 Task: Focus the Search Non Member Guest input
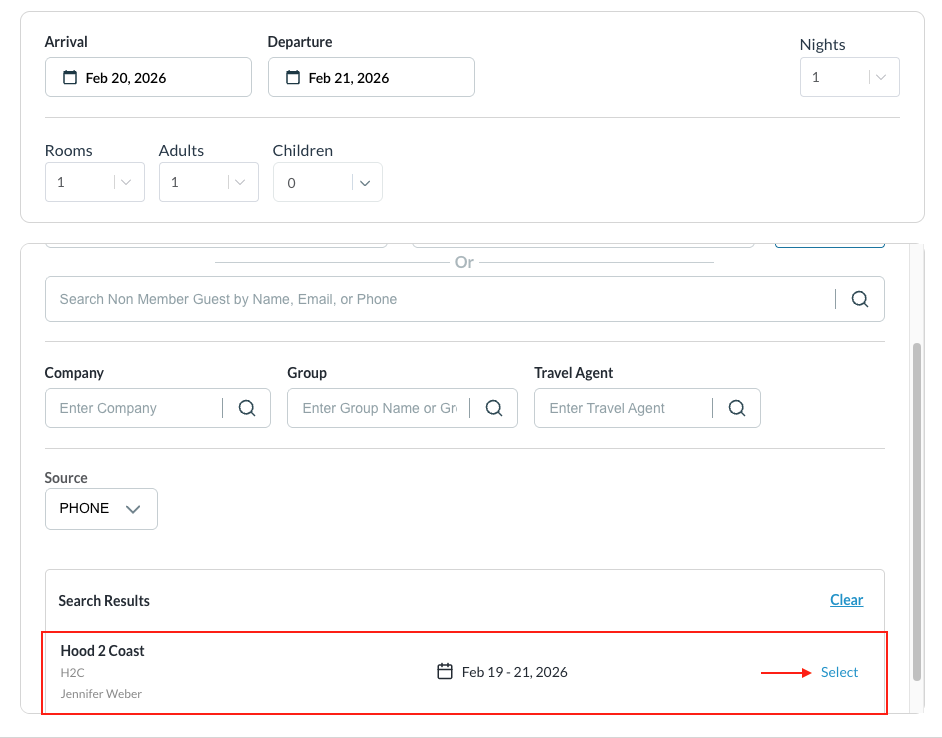(x=440, y=299)
